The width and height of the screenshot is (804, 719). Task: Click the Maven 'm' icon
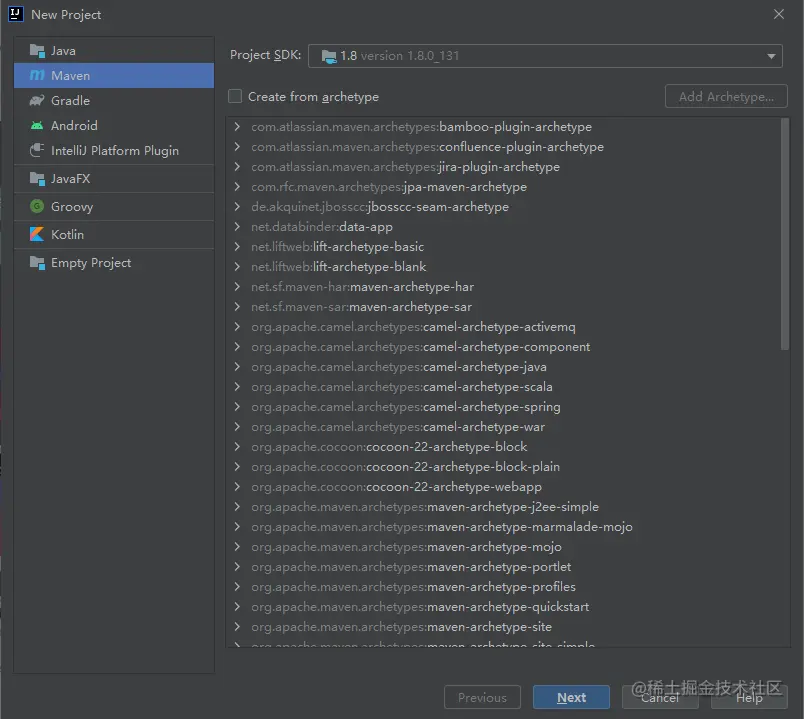click(x=37, y=75)
